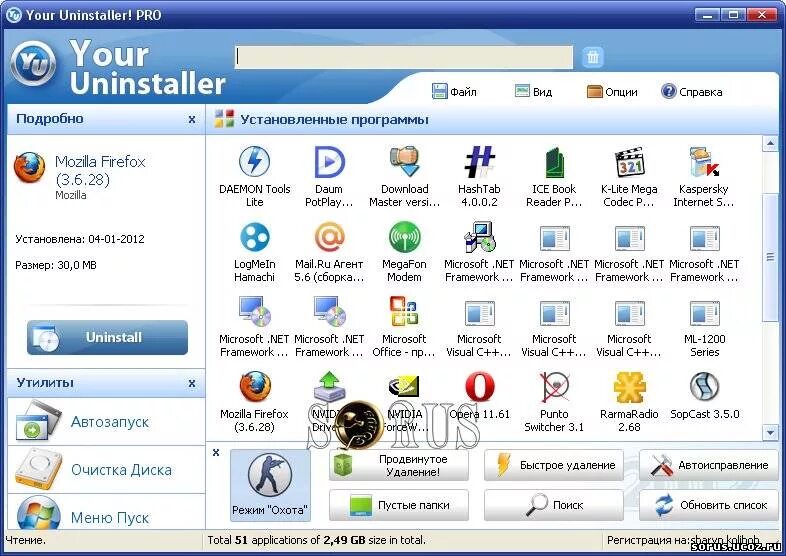
Task: Click Продвинутое Удаление! button
Action: click(399, 465)
